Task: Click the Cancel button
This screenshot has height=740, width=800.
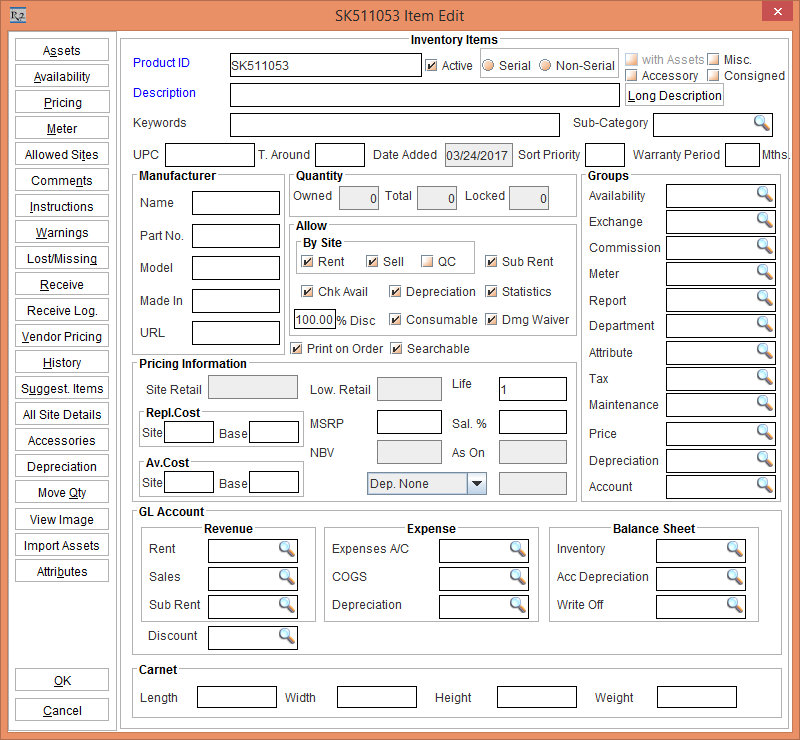Action: (x=62, y=710)
